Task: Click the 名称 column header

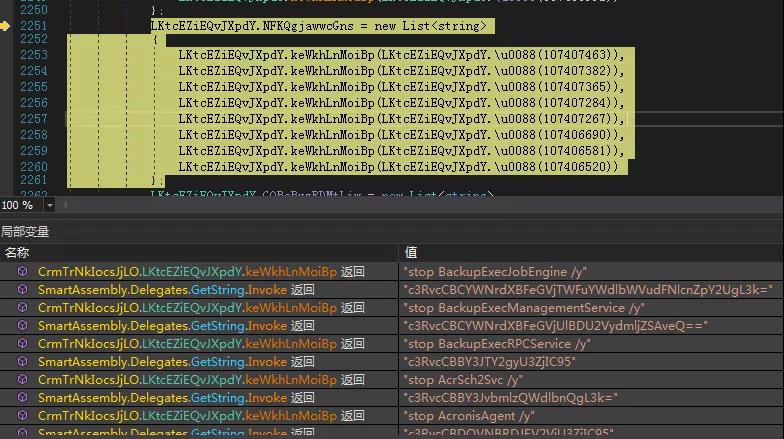Action: (x=17, y=252)
